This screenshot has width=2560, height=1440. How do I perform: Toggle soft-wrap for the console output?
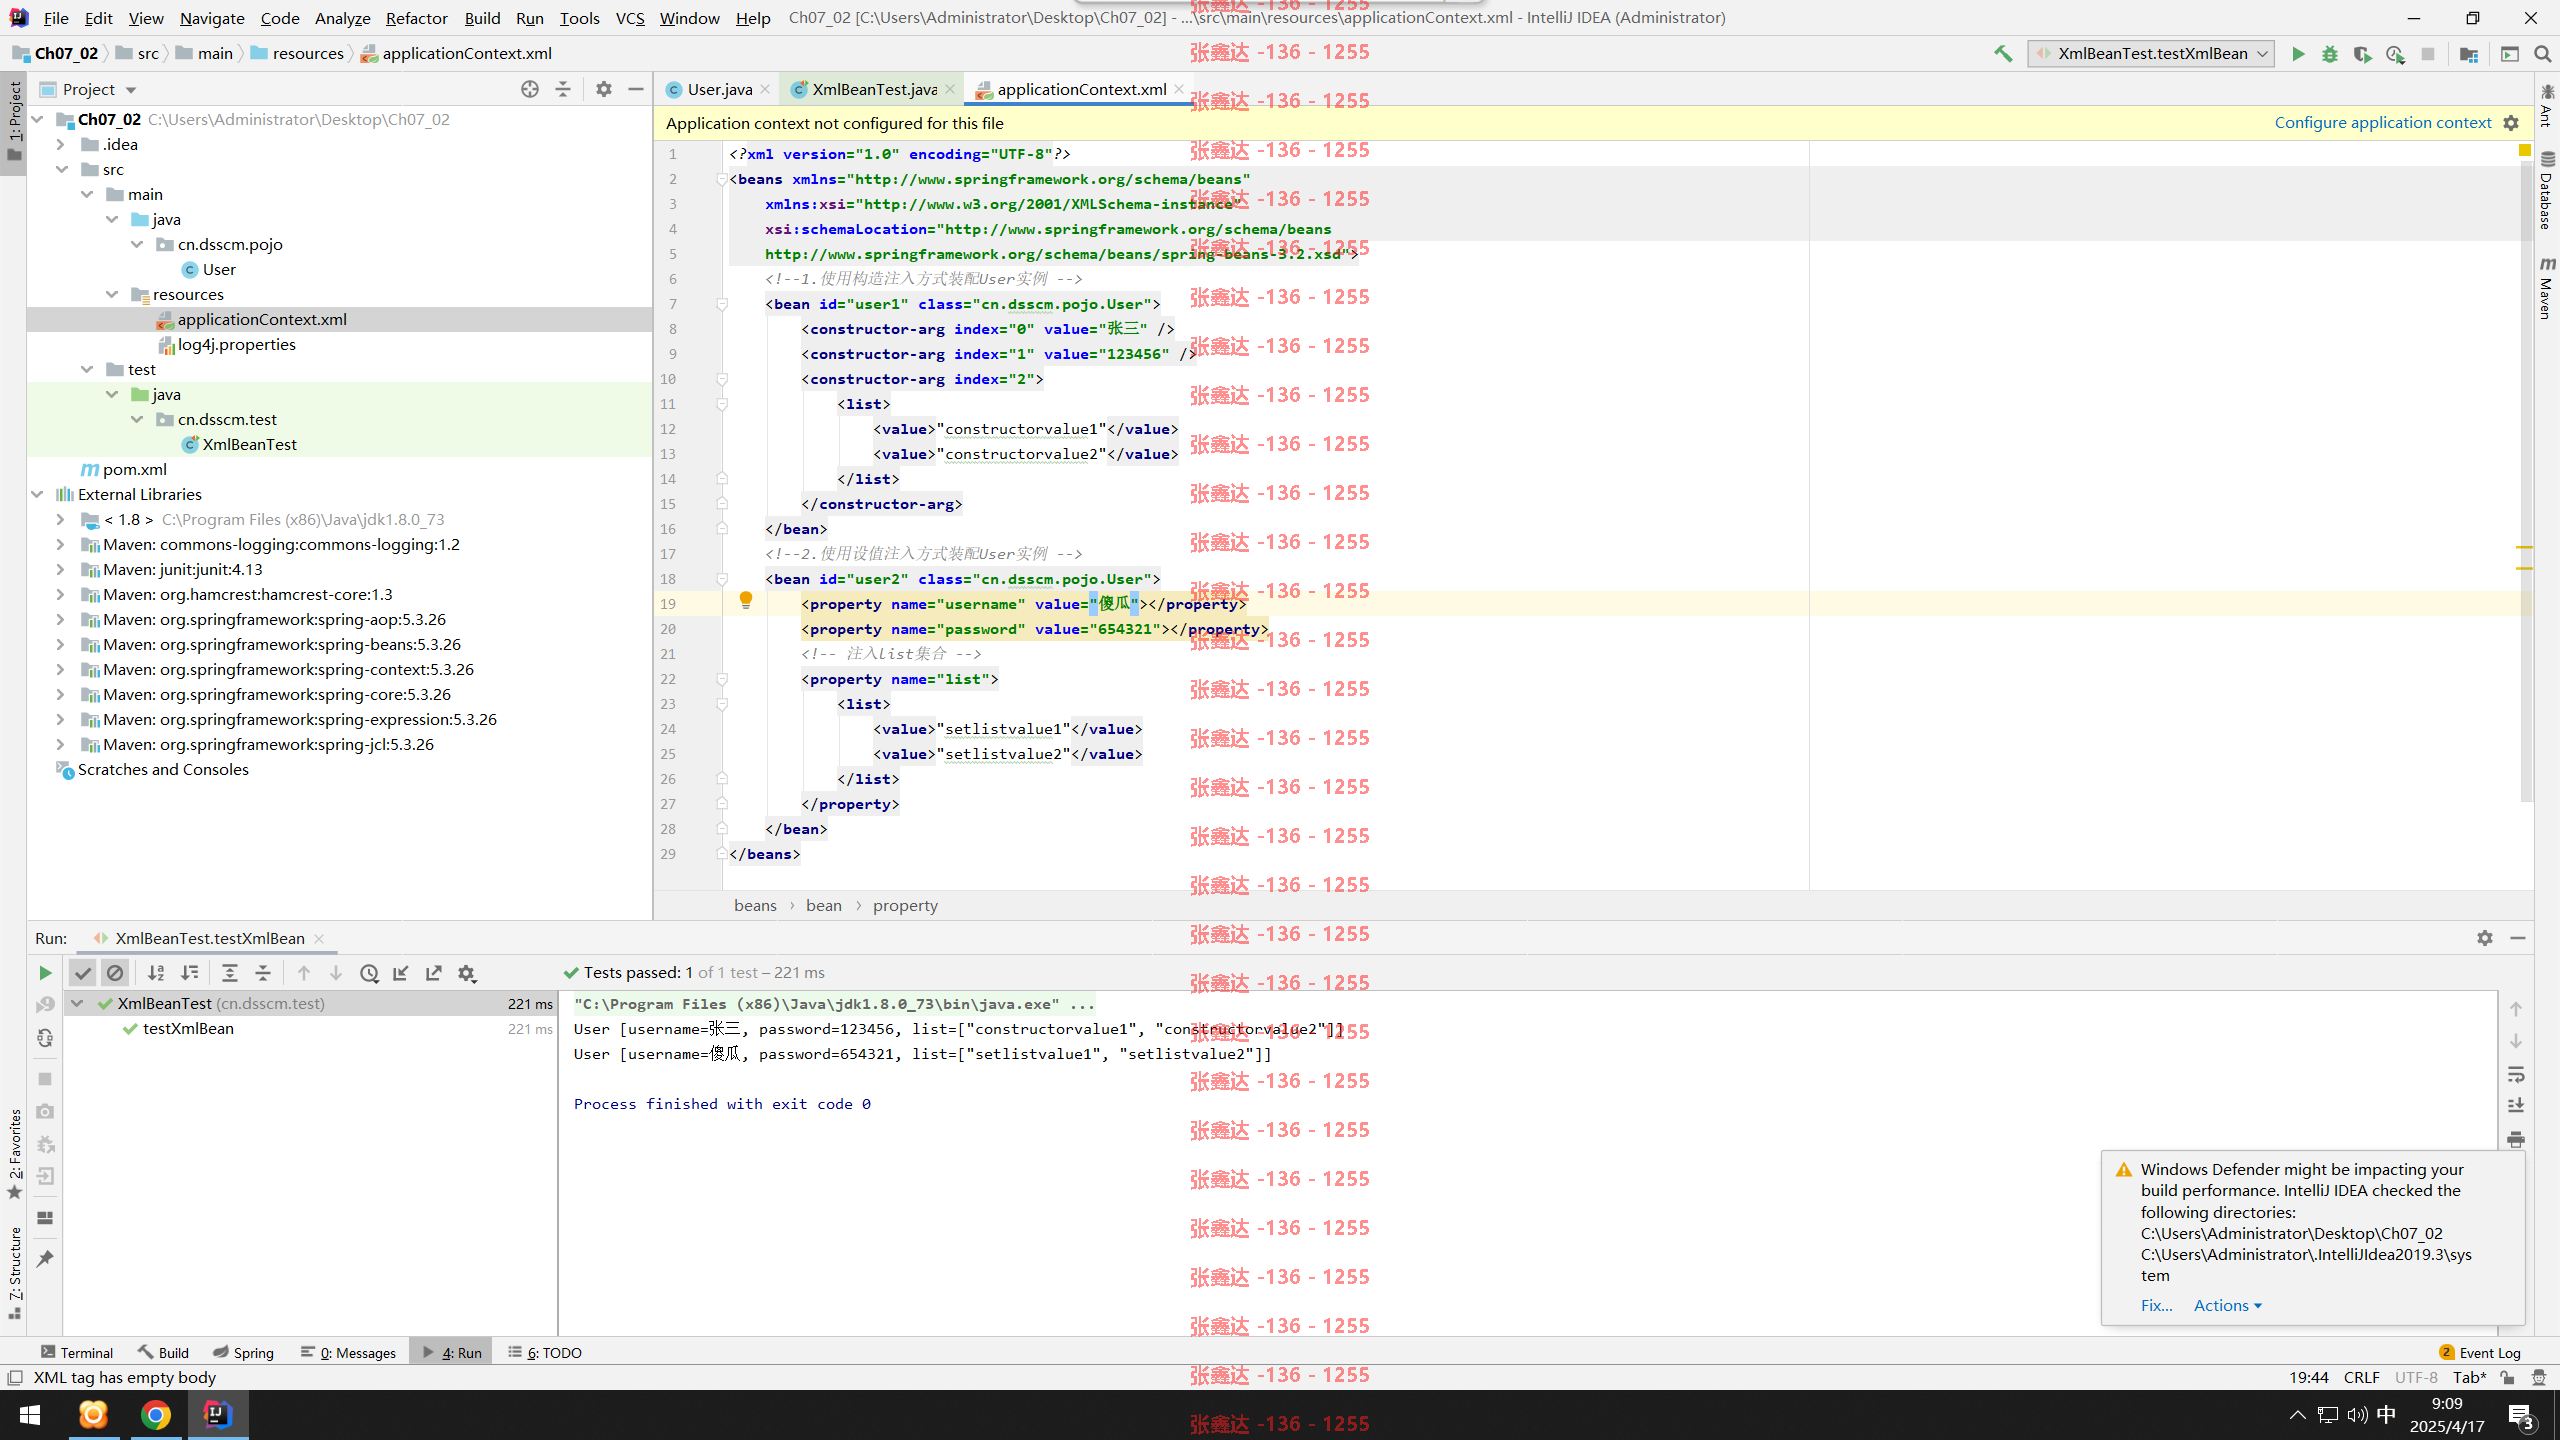click(x=2516, y=1075)
